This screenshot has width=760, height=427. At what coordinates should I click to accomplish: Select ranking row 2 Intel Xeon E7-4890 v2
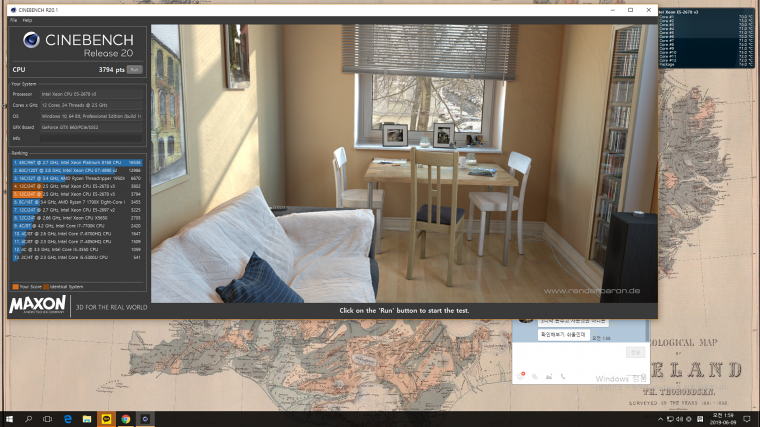(77, 170)
